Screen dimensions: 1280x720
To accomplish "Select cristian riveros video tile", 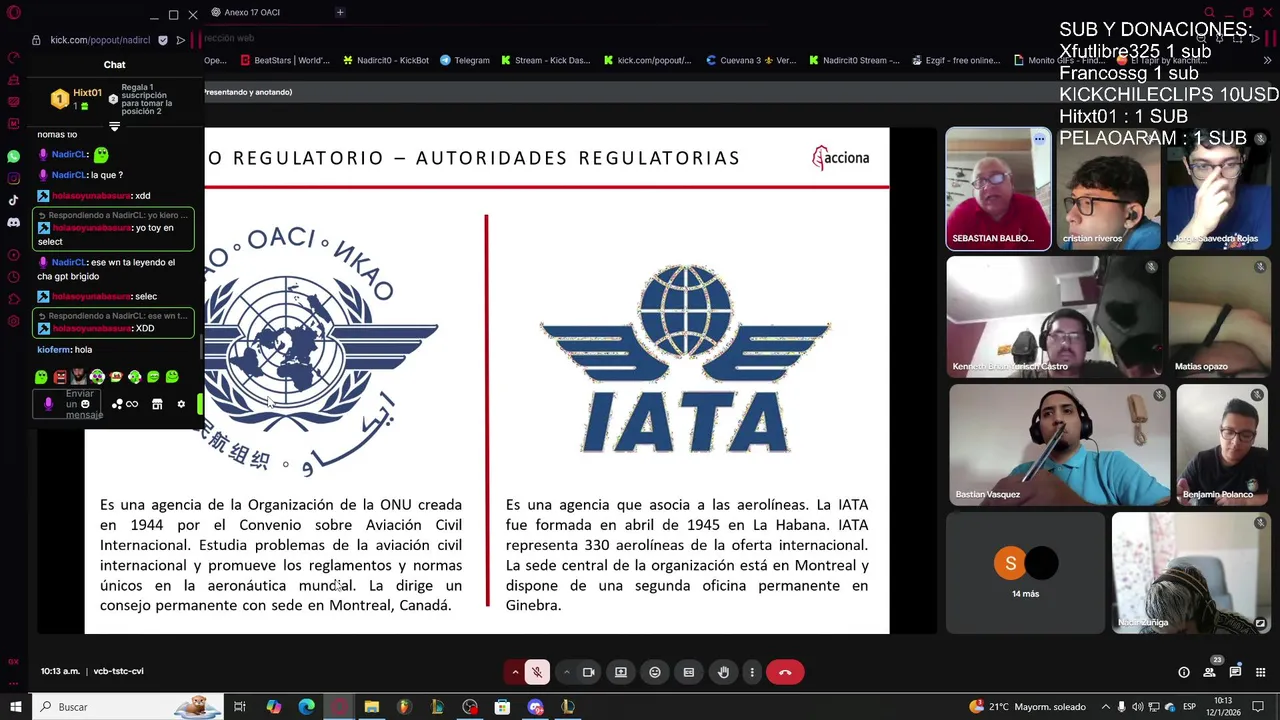I will click(x=1108, y=188).
